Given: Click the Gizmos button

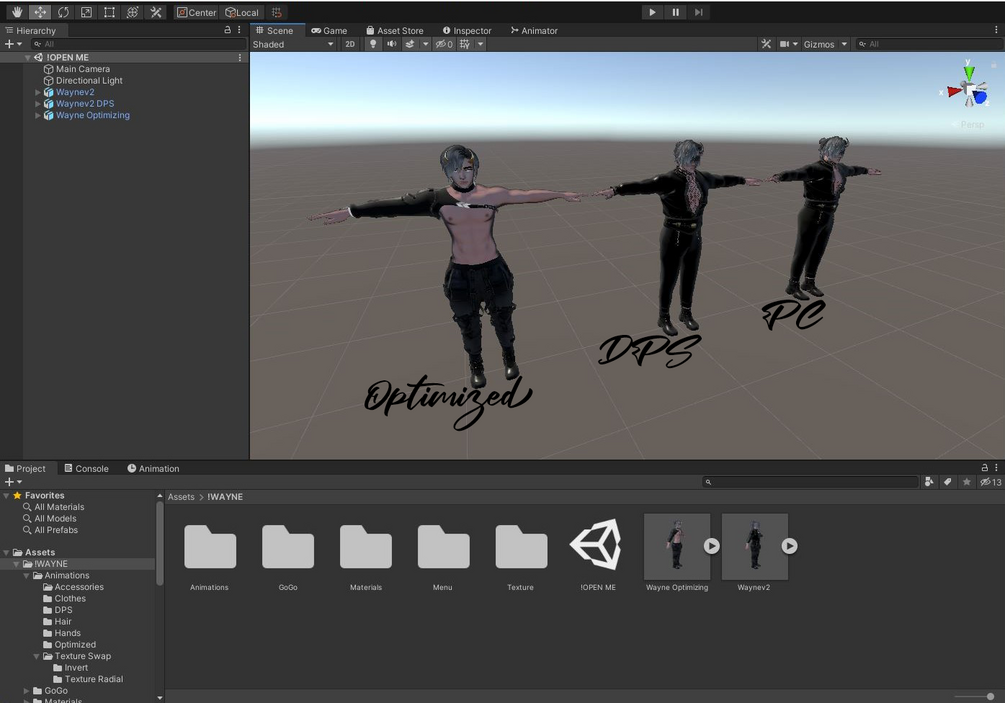Looking at the screenshot, I should tap(818, 44).
